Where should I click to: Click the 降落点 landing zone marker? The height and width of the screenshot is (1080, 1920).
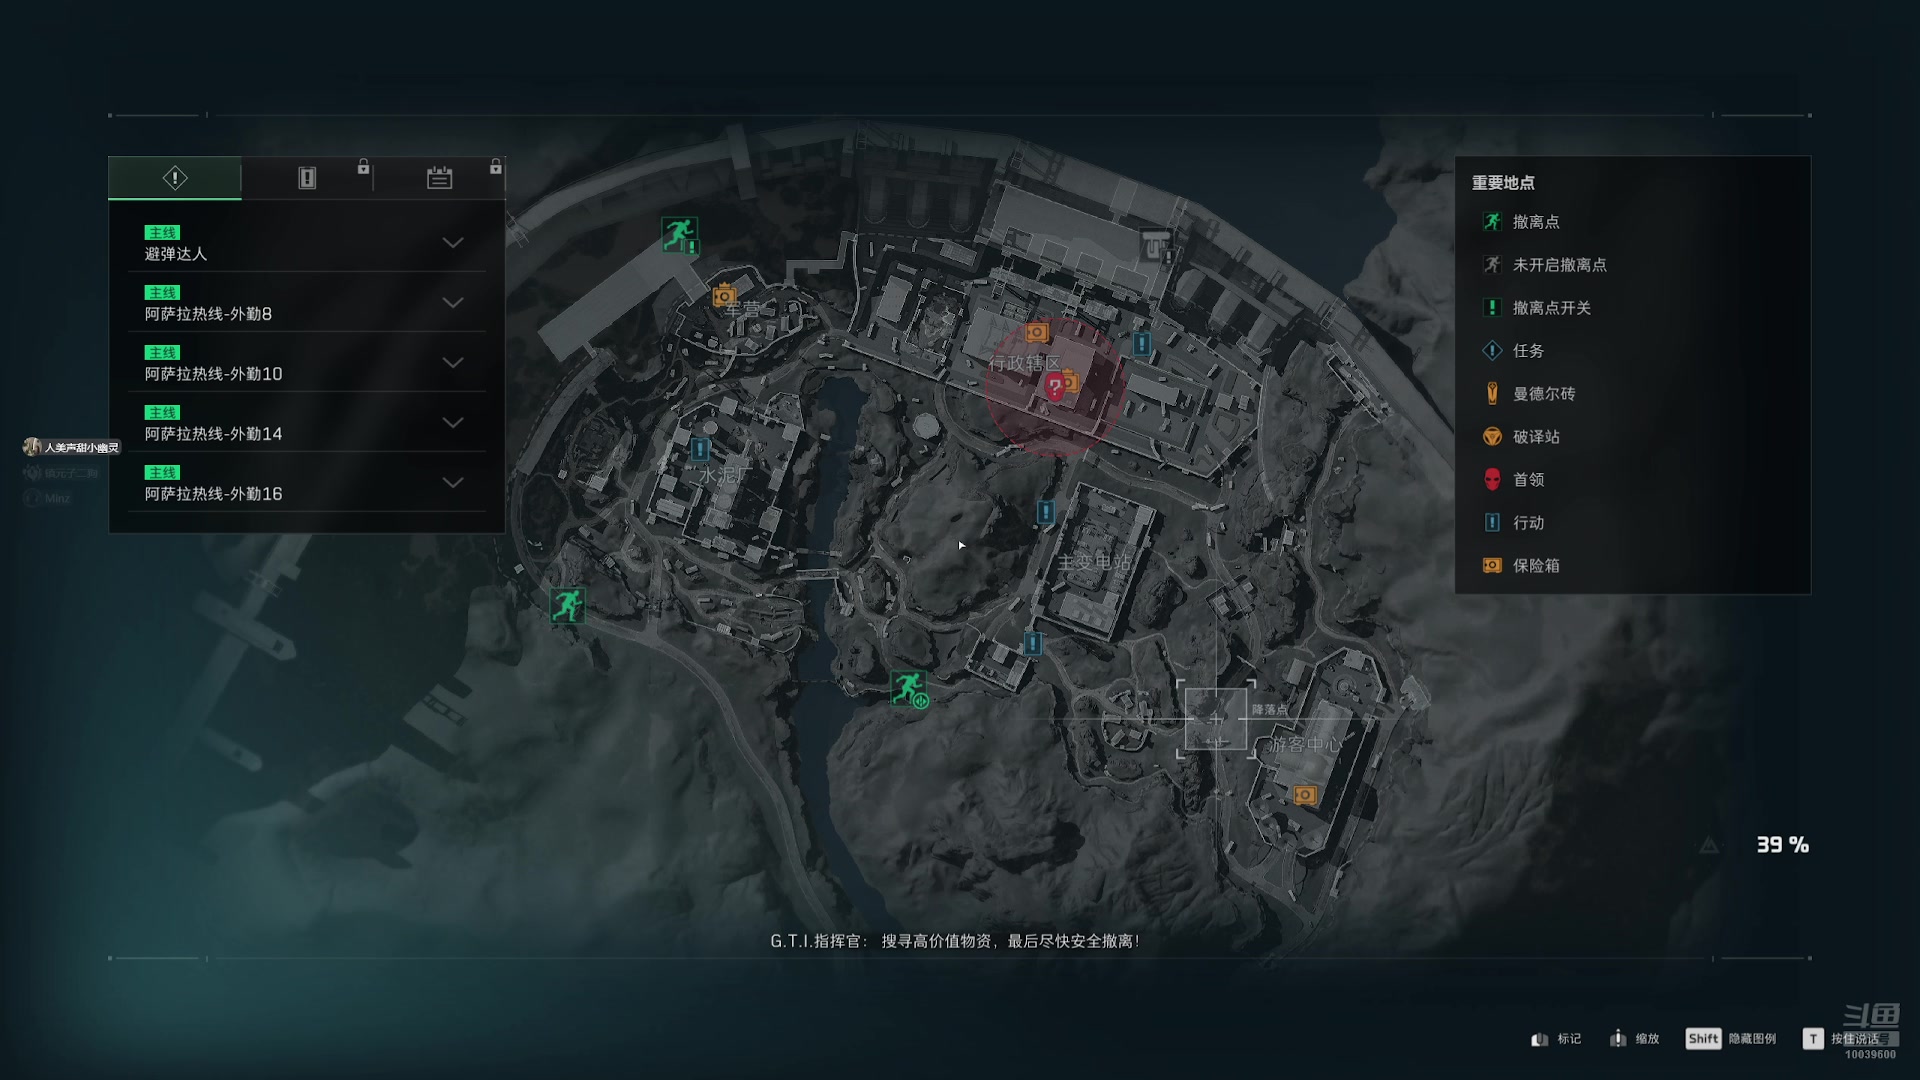coord(1216,719)
